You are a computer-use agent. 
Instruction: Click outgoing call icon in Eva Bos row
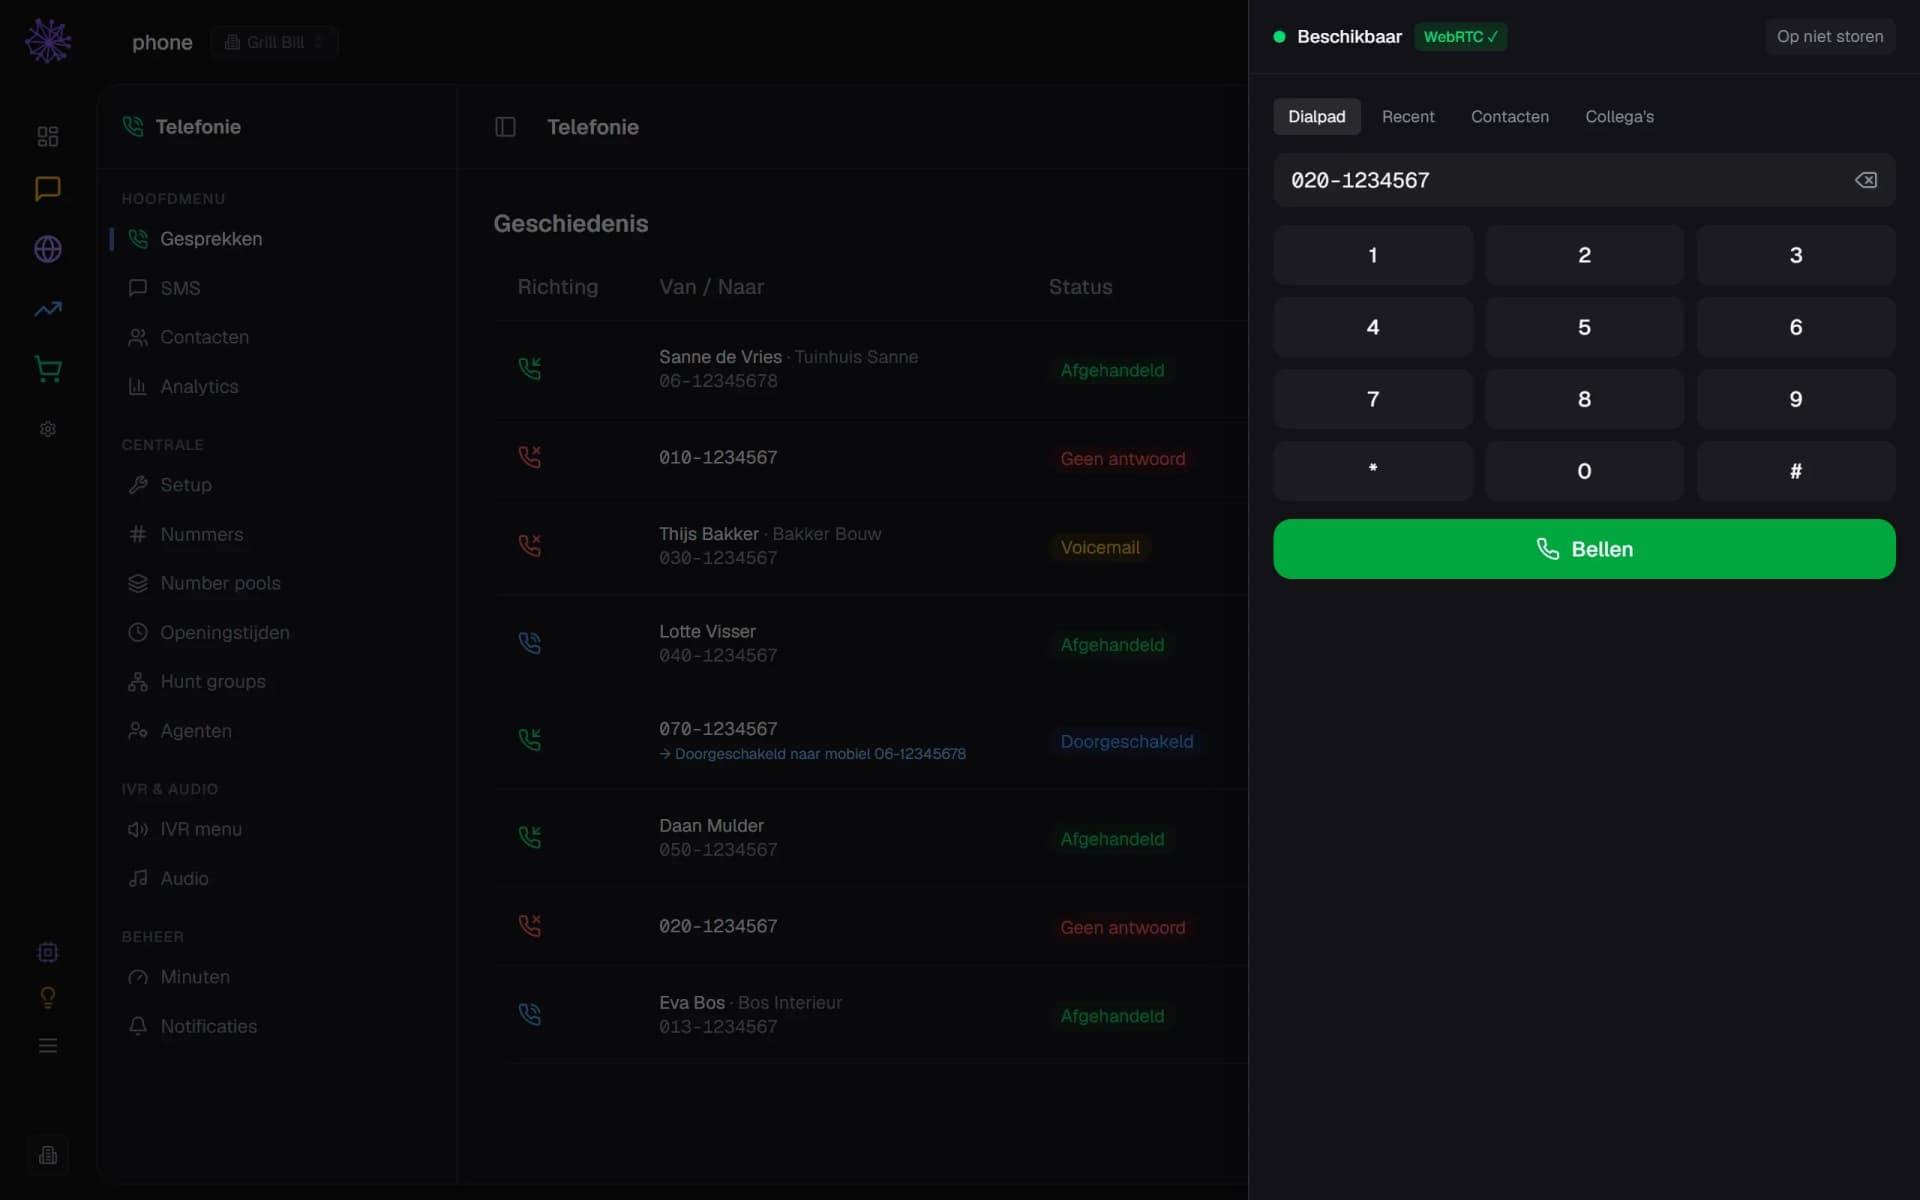pyautogui.click(x=530, y=1014)
